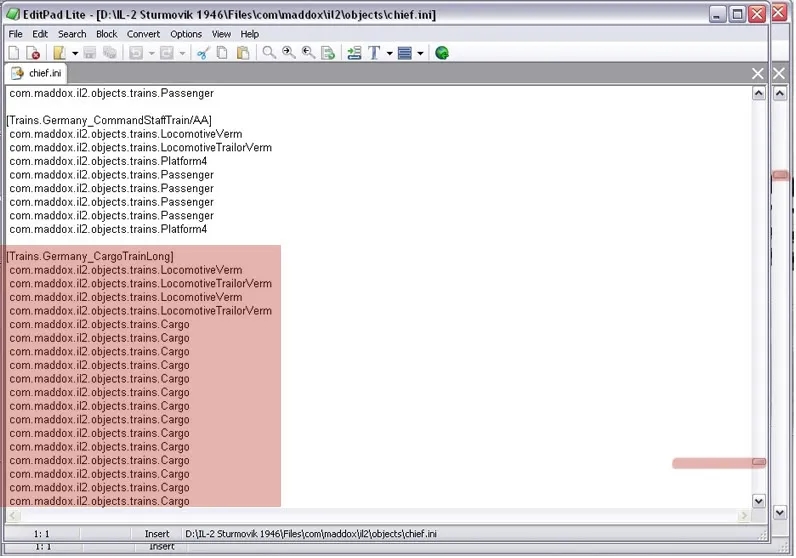Click the Undo toolbar icon
This screenshot has height=558, width=796.
[136, 53]
